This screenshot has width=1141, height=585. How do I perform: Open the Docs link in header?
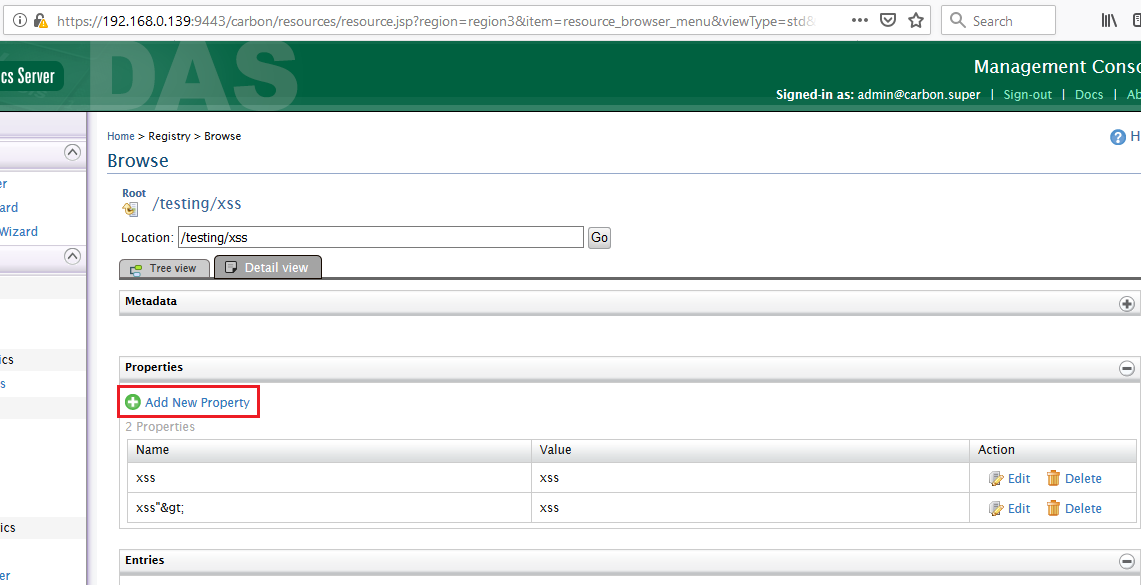[1089, 95]
